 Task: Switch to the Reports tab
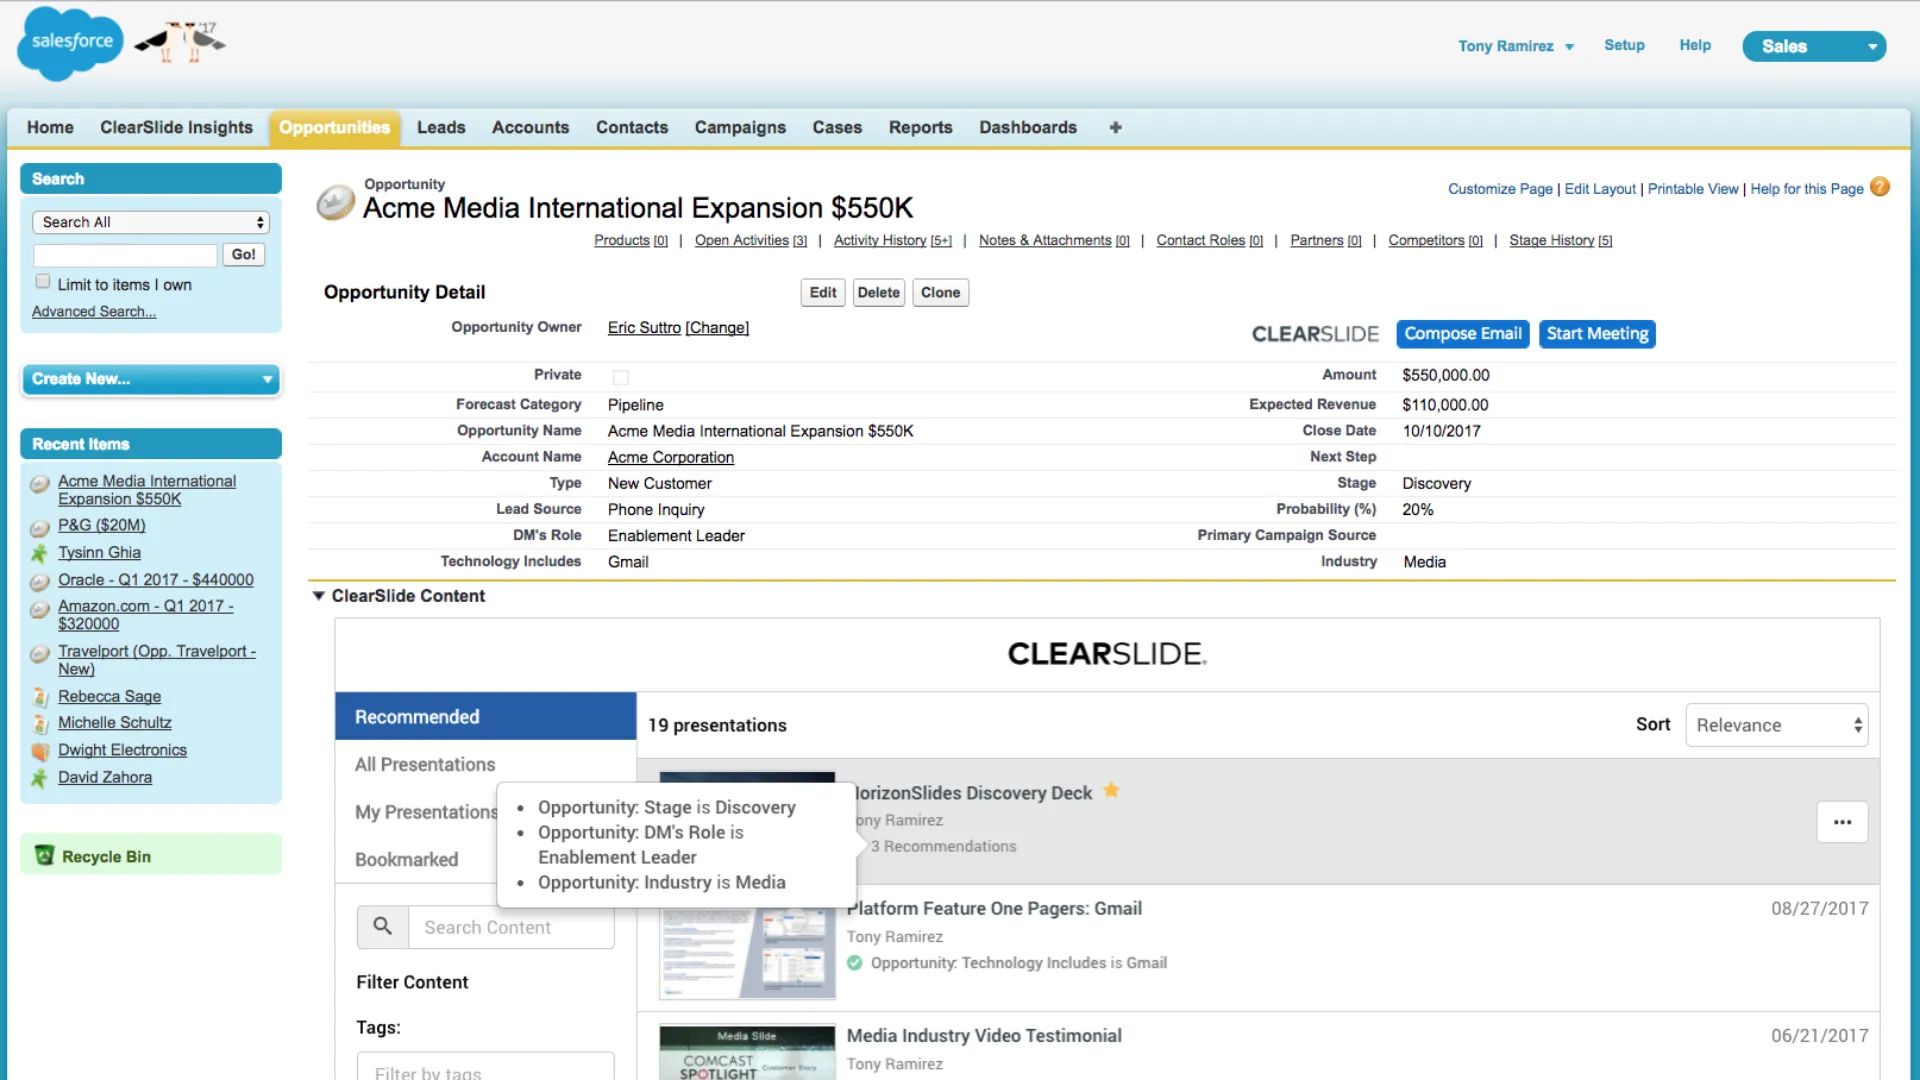920,127
